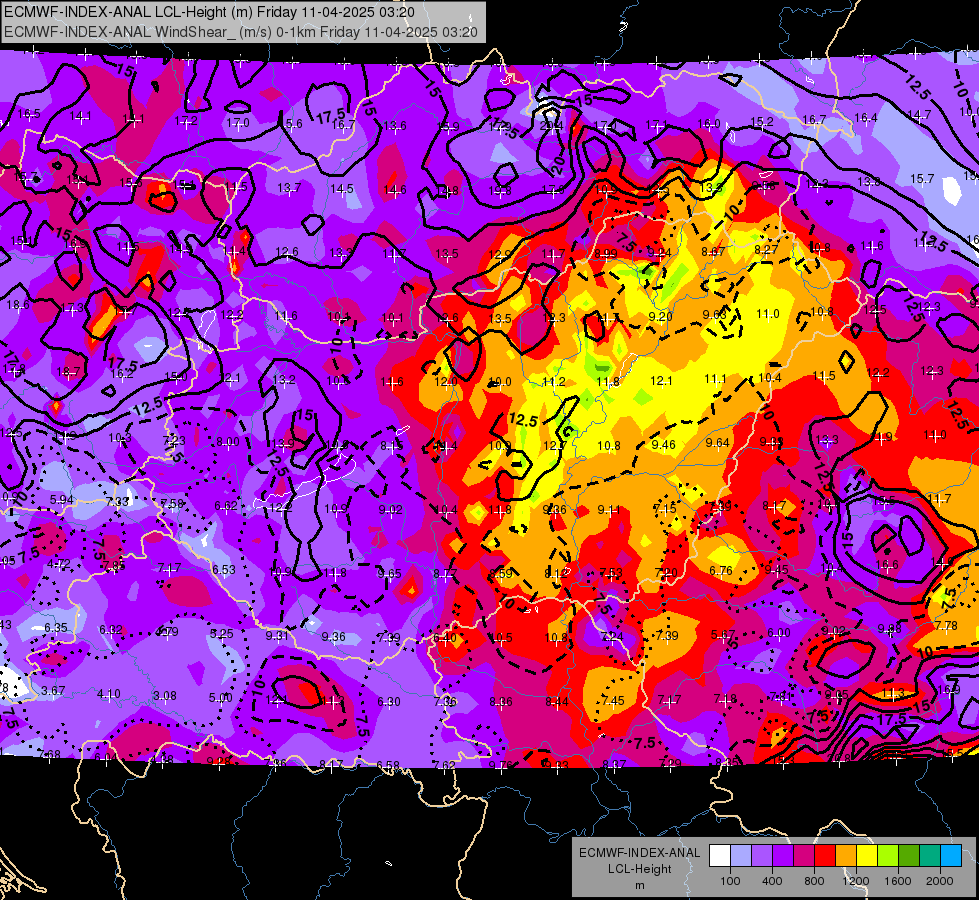Click the 6.62 grid point value
This screenshot has height=900, width=979.
[226, 505]
